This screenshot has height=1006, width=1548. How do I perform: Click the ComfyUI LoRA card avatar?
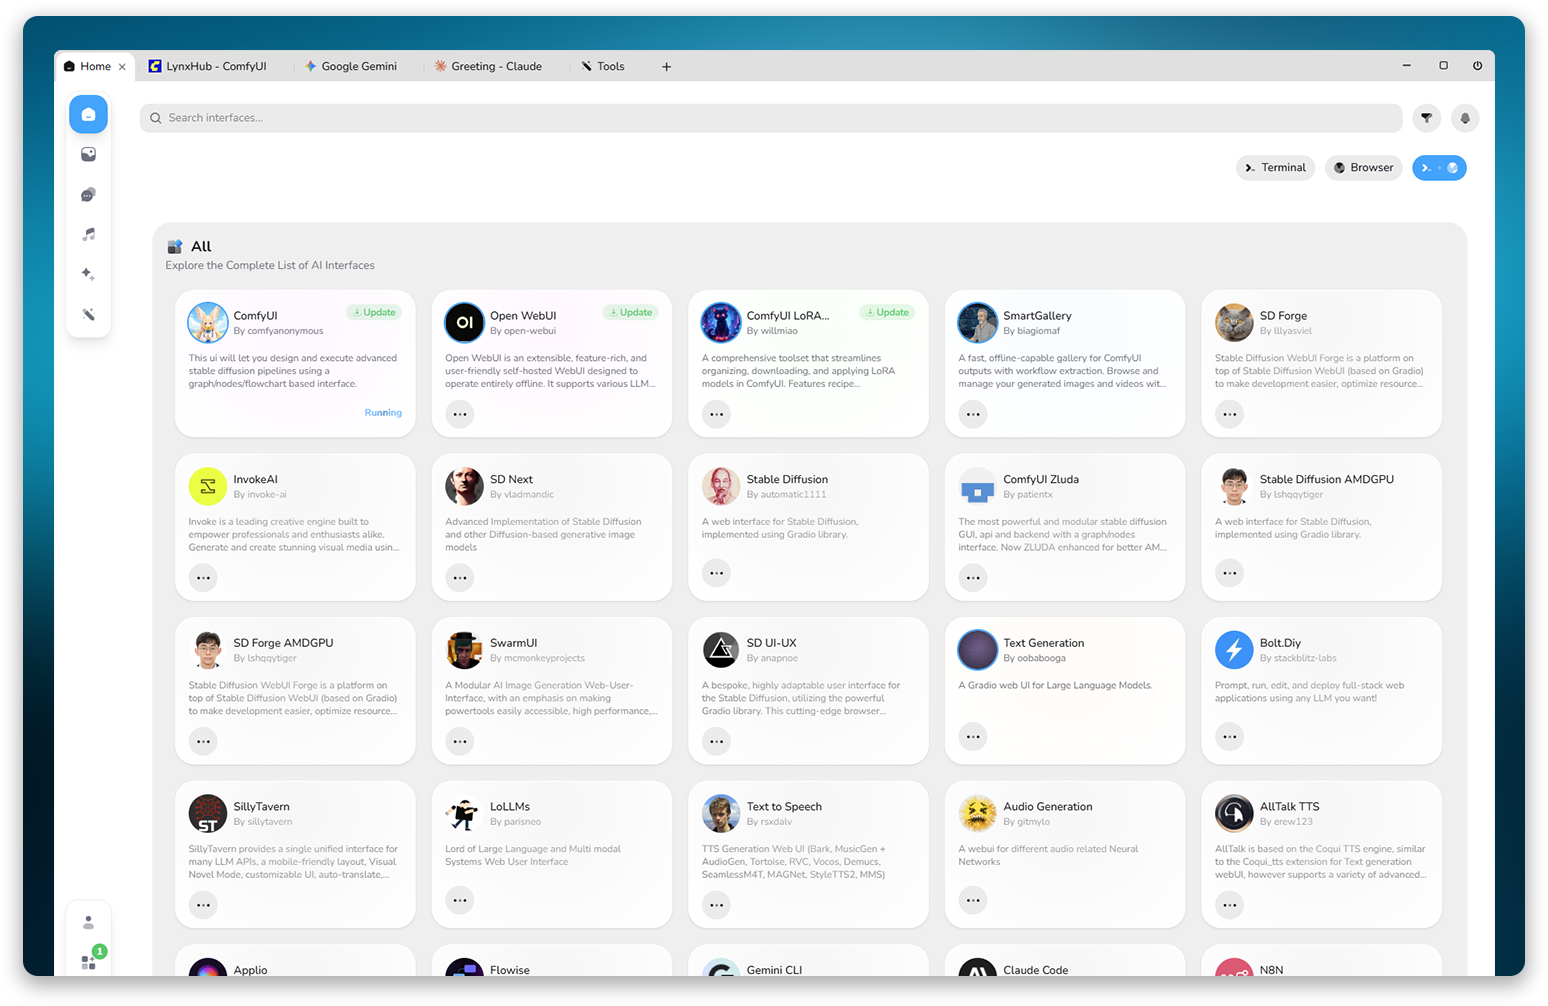click(x=721, y=323)
